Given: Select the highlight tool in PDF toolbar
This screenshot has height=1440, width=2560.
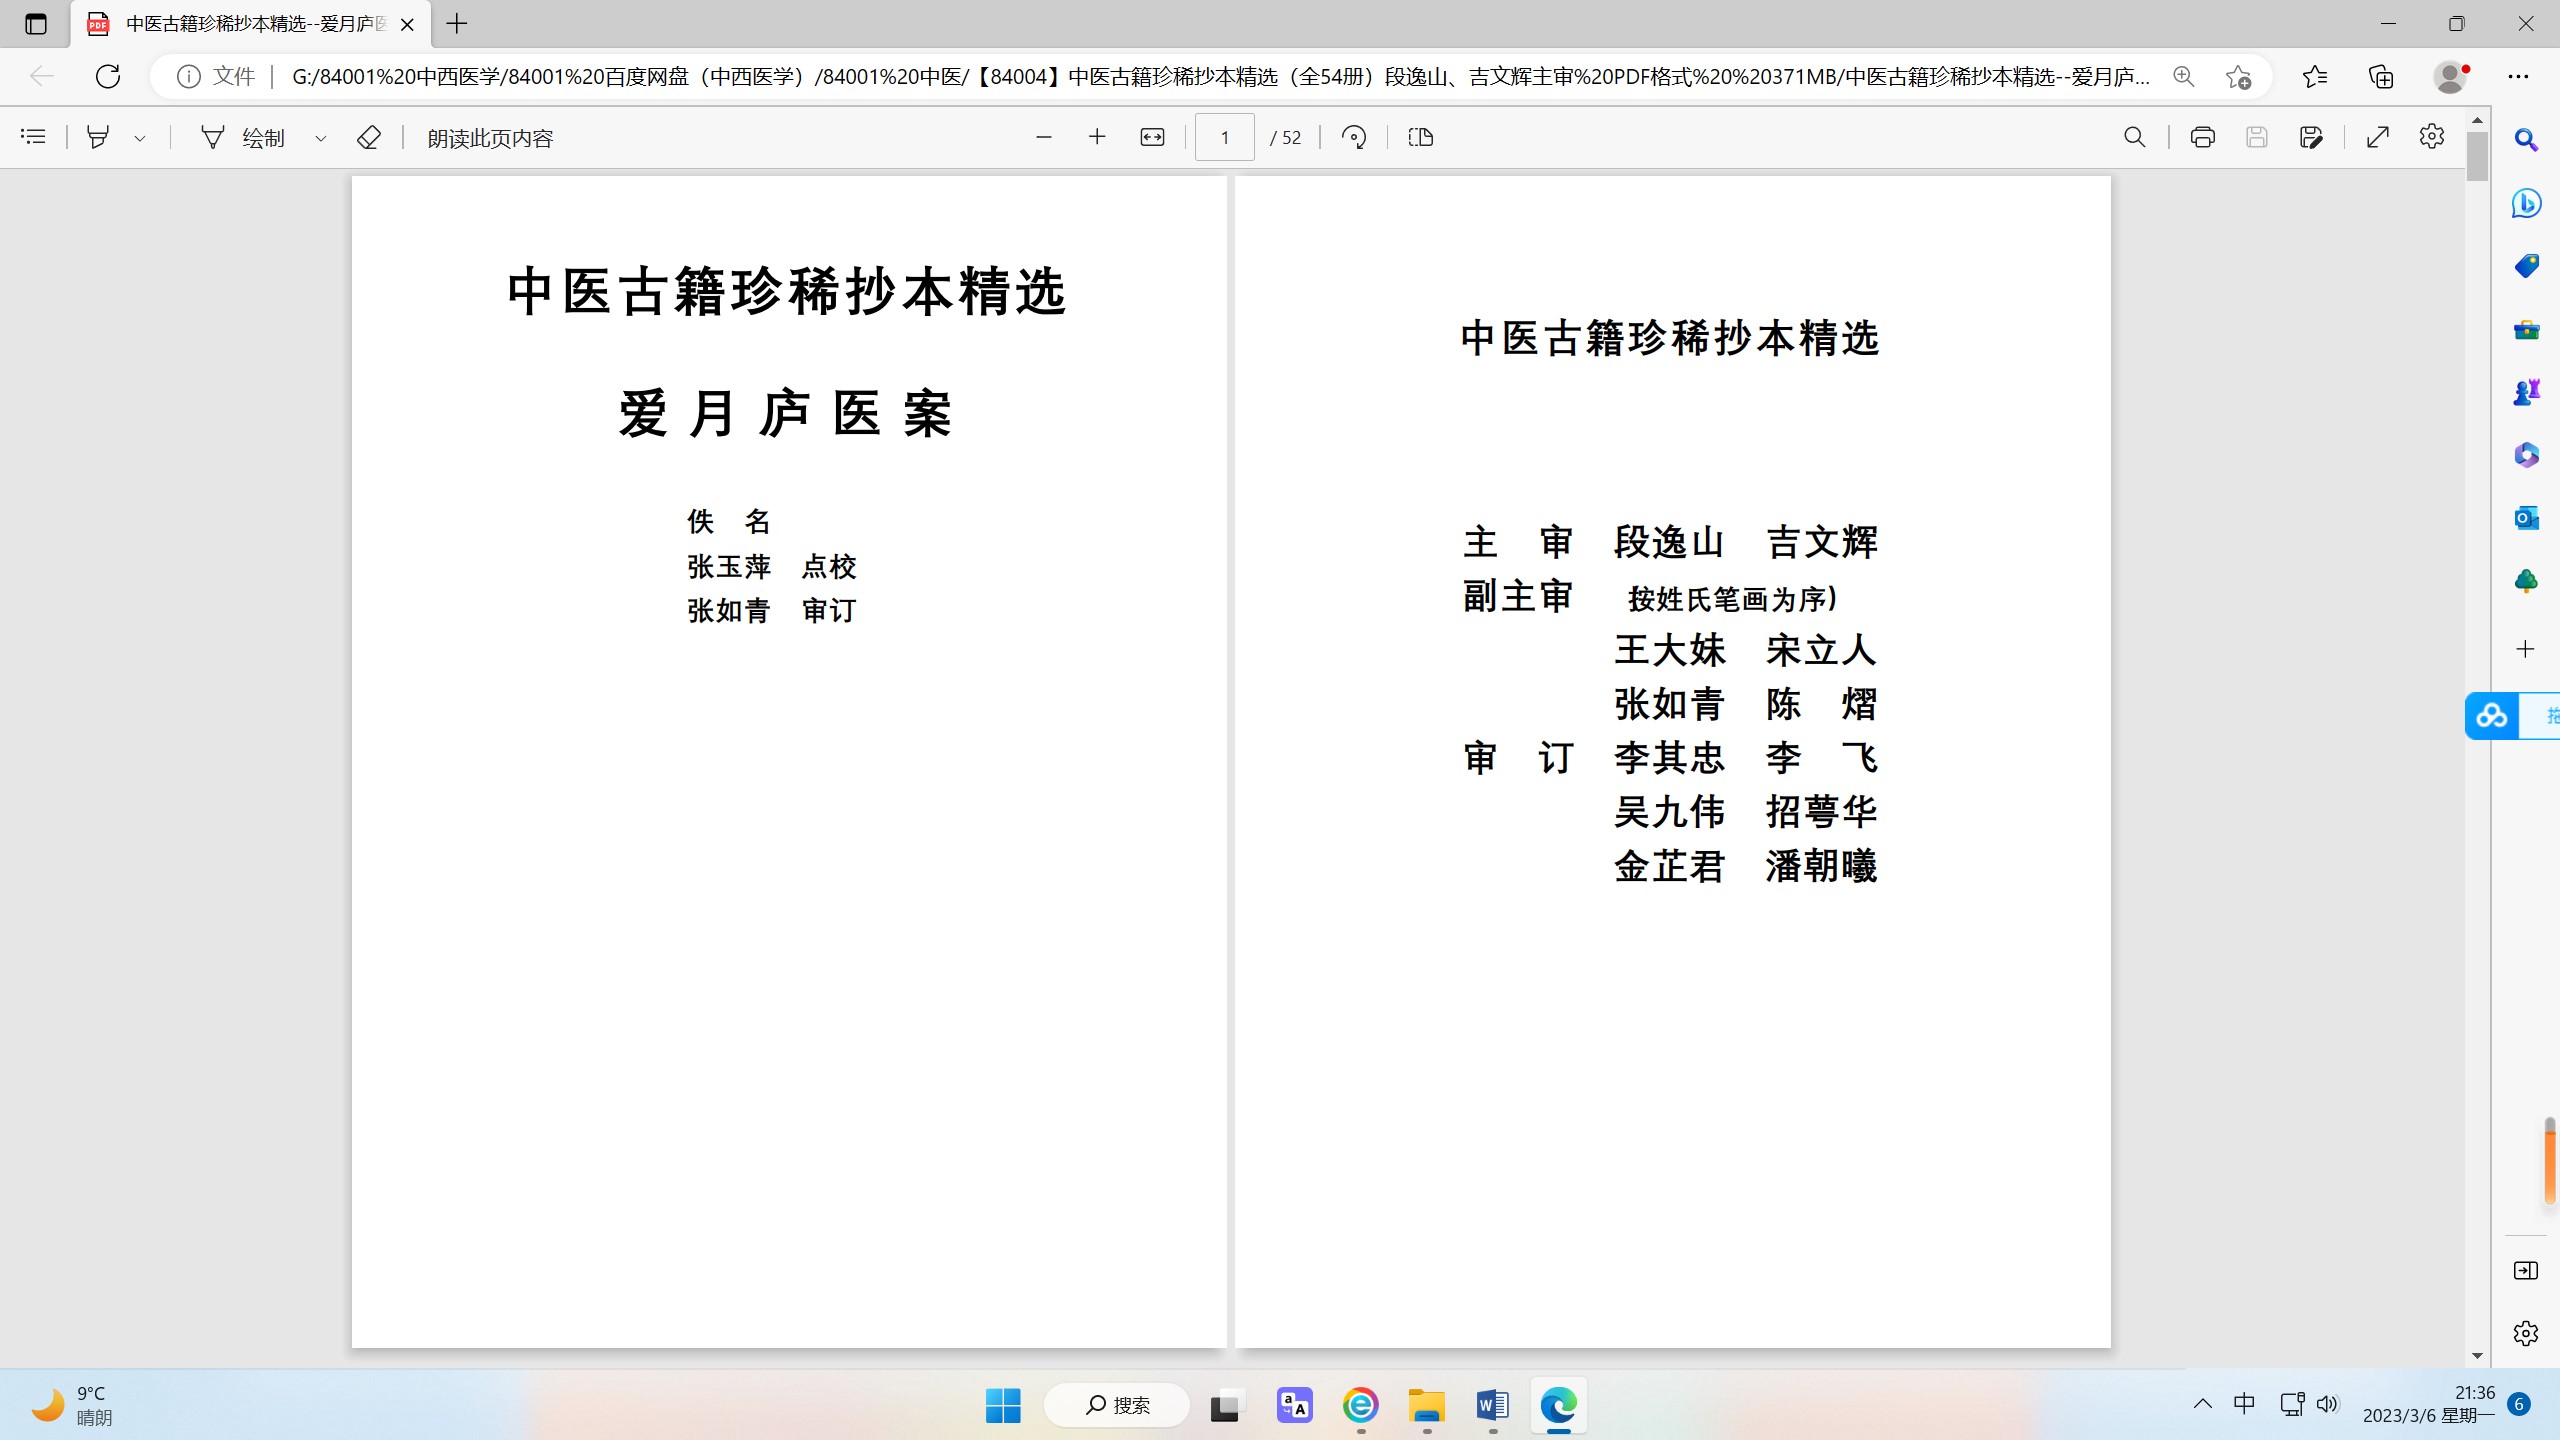Looking at the screenshot, I should 98,137.
